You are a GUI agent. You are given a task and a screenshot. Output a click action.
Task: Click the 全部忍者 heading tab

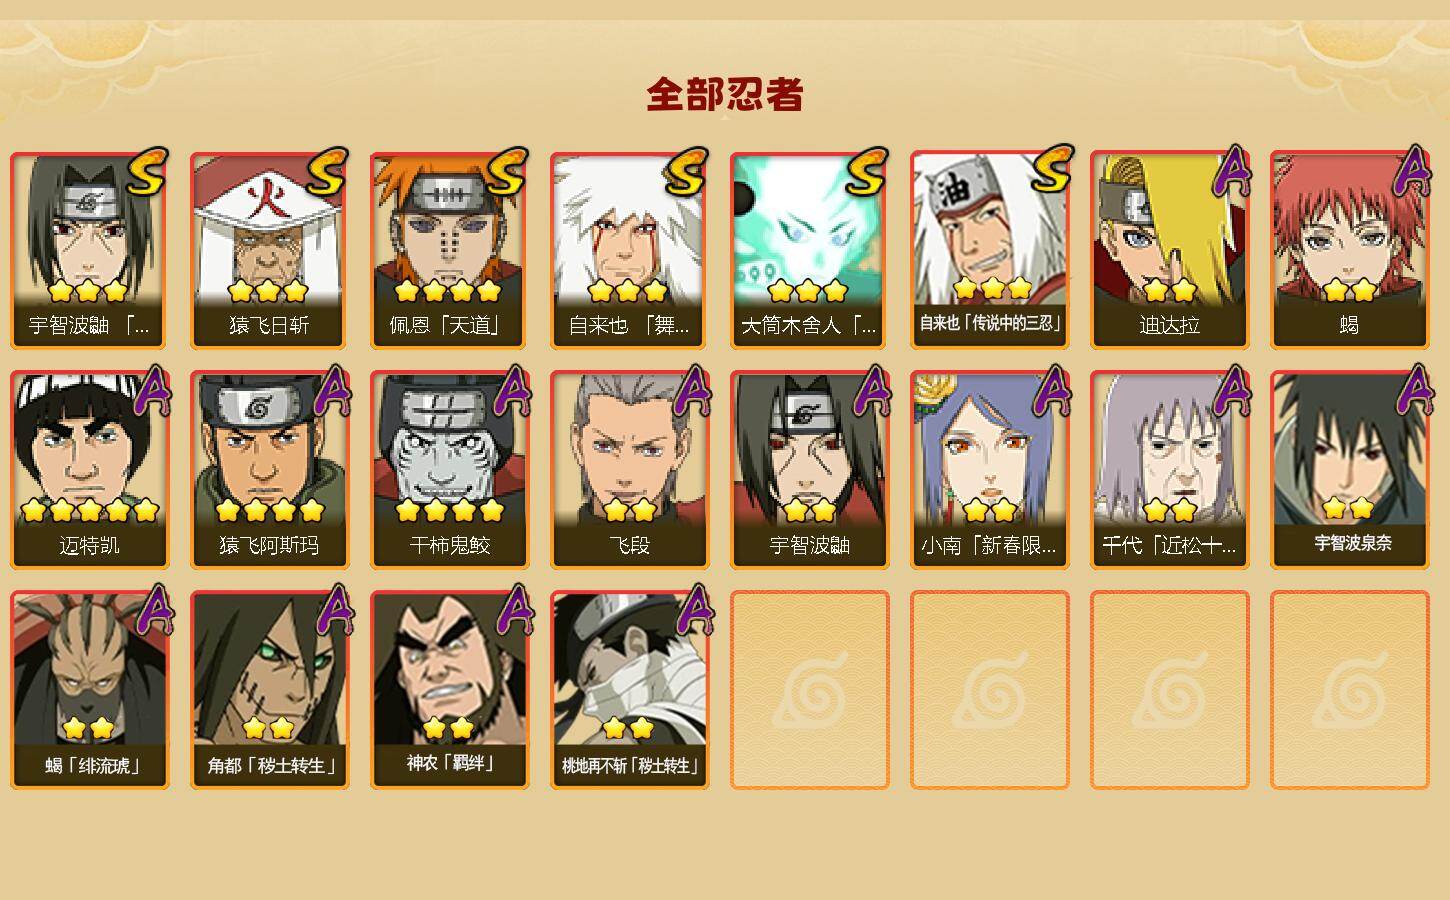click(725, 94)
